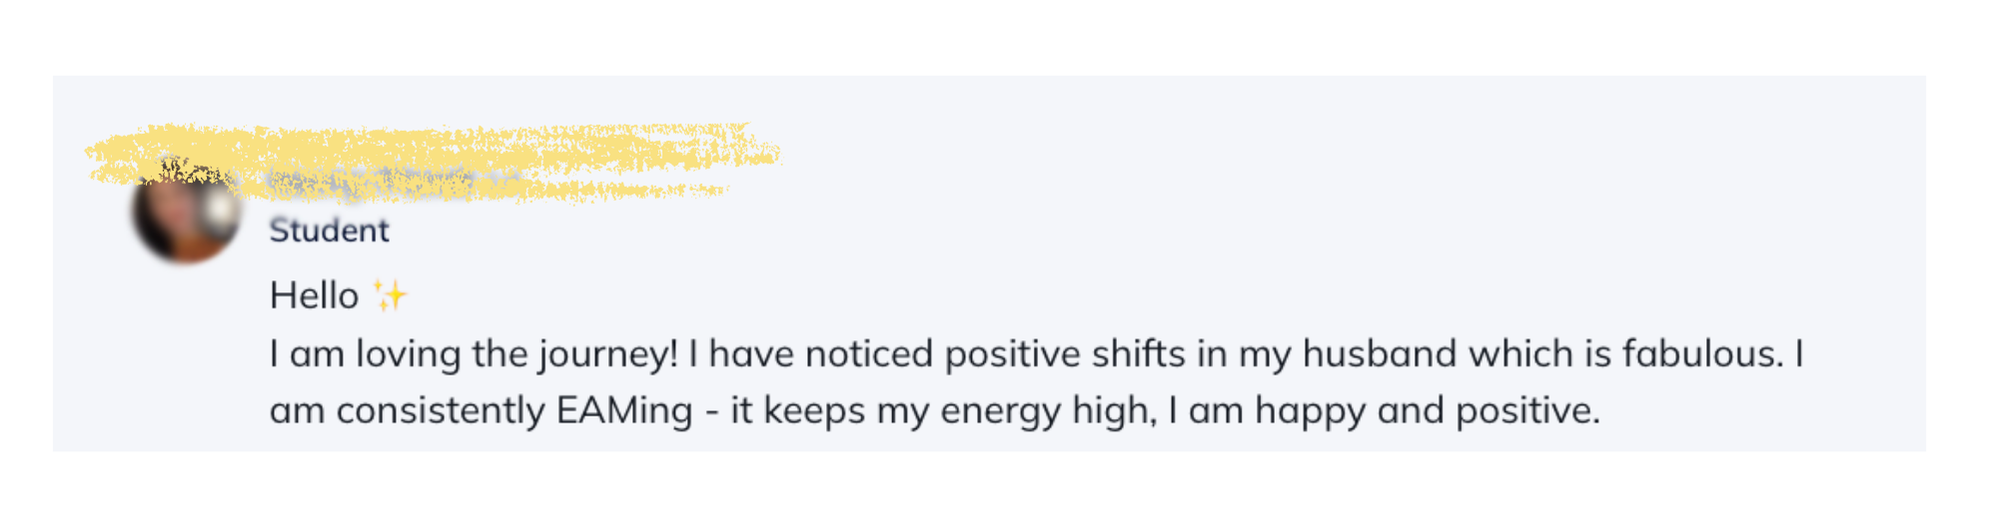2000x528 pixels.
Task: Click the final word "positive."
Action: (x=1527, y=411)
